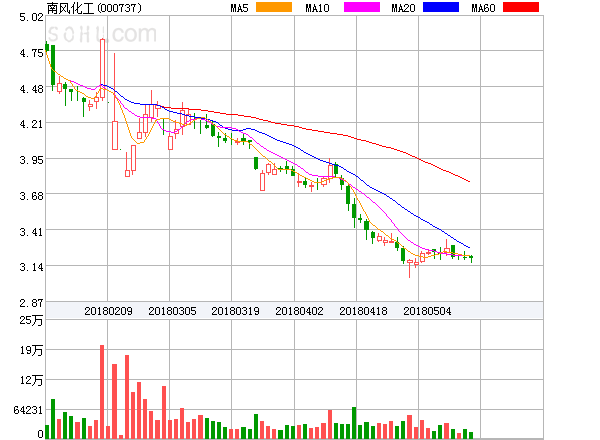Click the final green candlestick near 3.14

pos(471,258)
